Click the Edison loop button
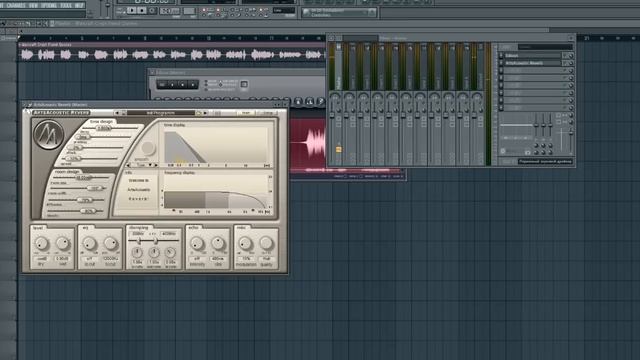 click(x=162, y=84)
